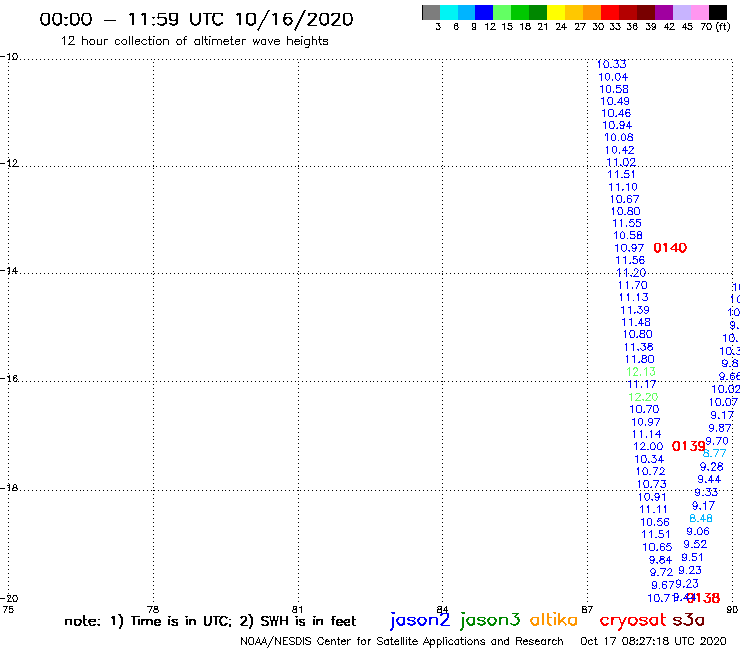
Task: Click the wave height value 11.02
Action: point(621,162)
